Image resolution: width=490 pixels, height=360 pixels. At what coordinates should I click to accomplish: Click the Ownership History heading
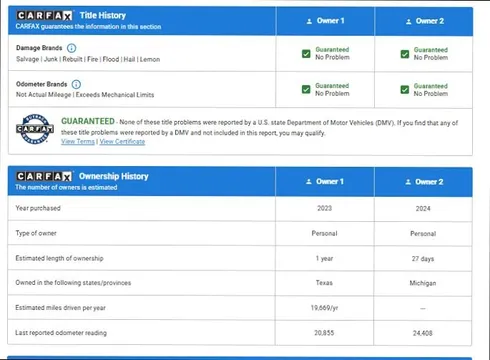click(x=114, y=176)
